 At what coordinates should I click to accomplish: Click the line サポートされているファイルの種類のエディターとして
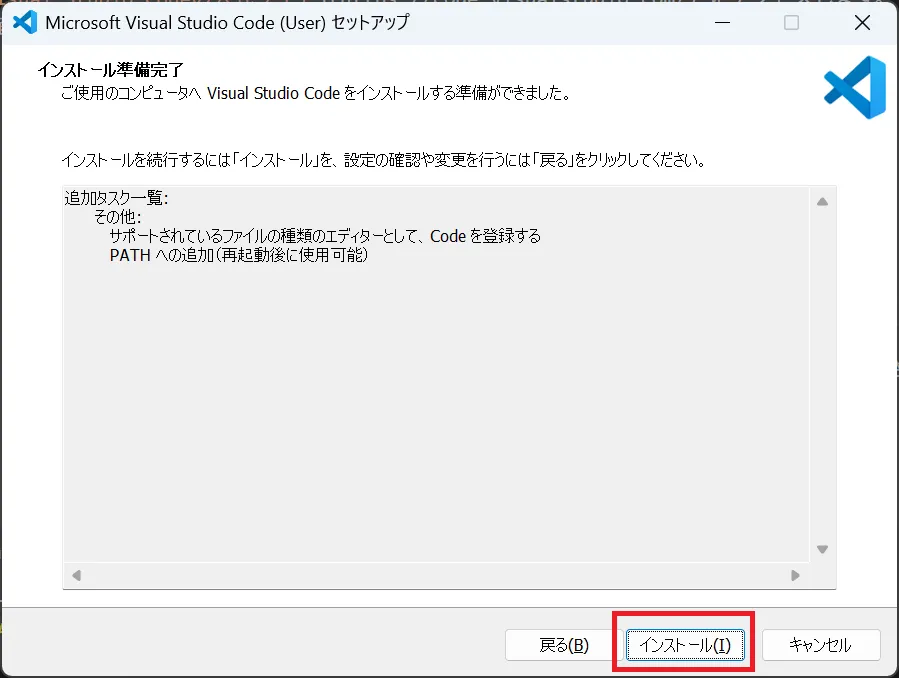pyautogui.click(x=325, y=236)
